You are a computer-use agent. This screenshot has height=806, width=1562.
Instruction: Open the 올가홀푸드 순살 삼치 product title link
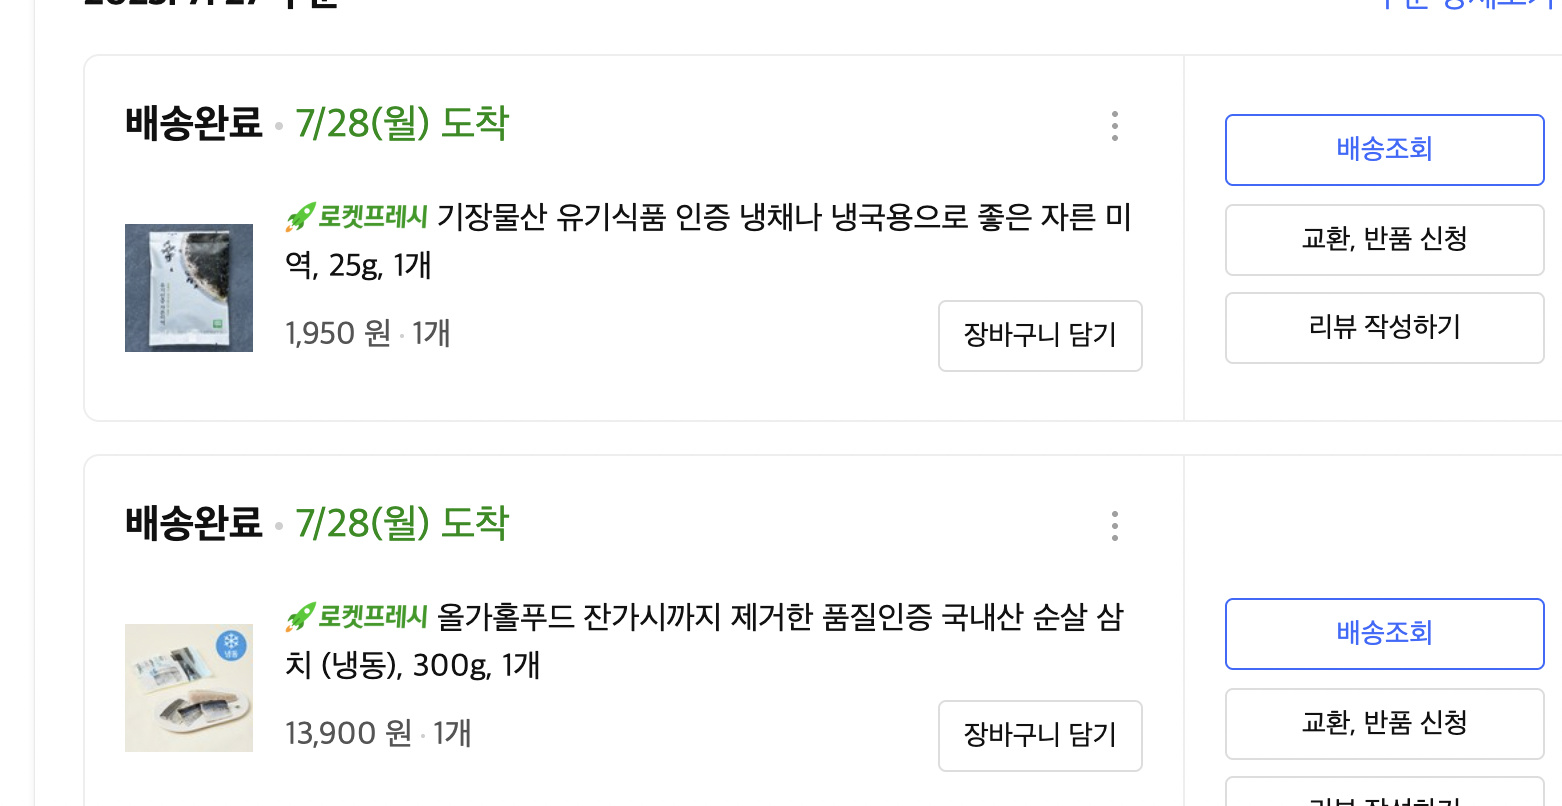(x=704, y=641)
